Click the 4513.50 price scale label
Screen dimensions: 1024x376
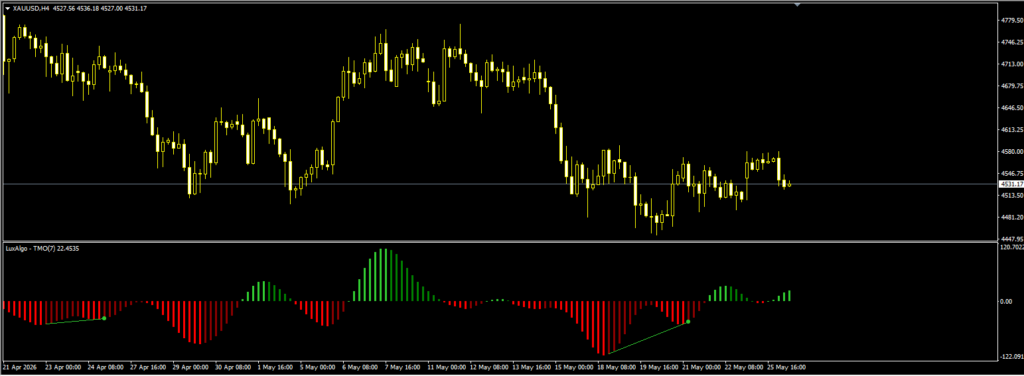1011,195
